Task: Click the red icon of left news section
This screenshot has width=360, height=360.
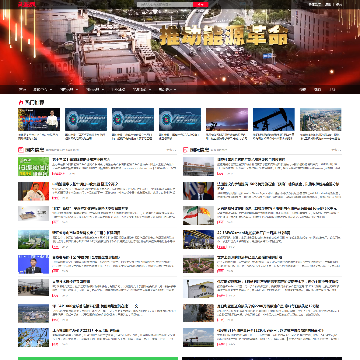Action: pyautogui.click(x=20, y=150)
